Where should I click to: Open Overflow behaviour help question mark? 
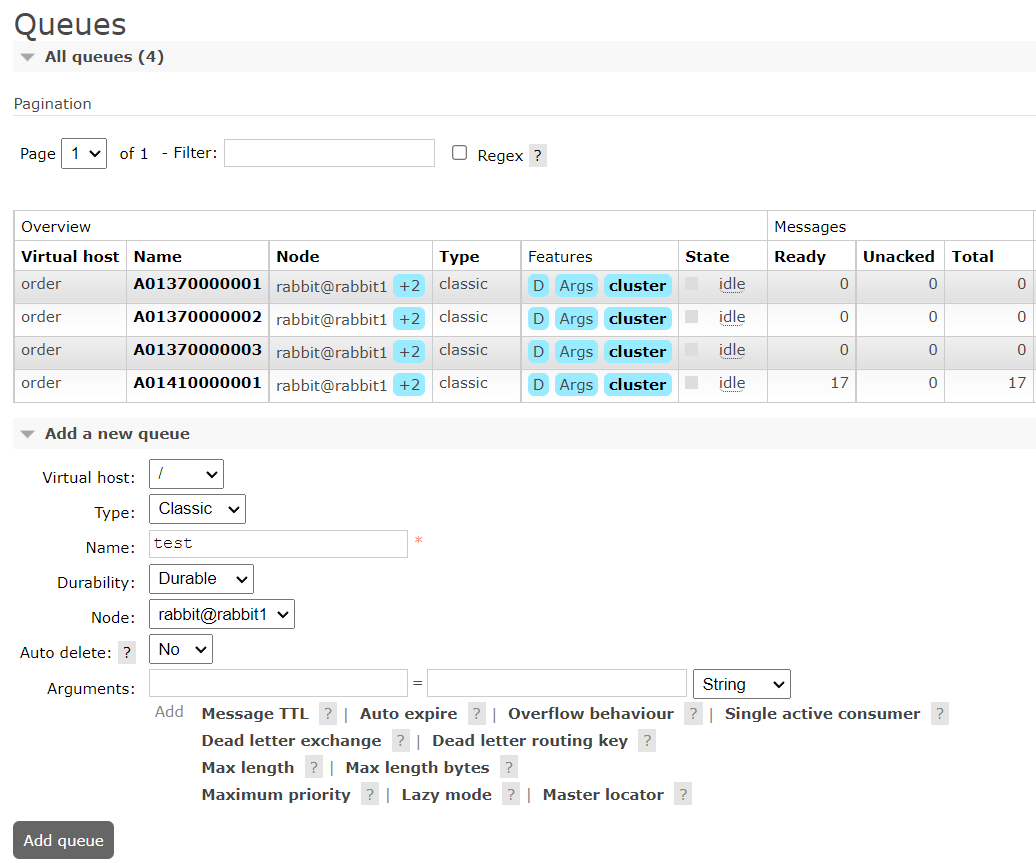pos(693,714)
